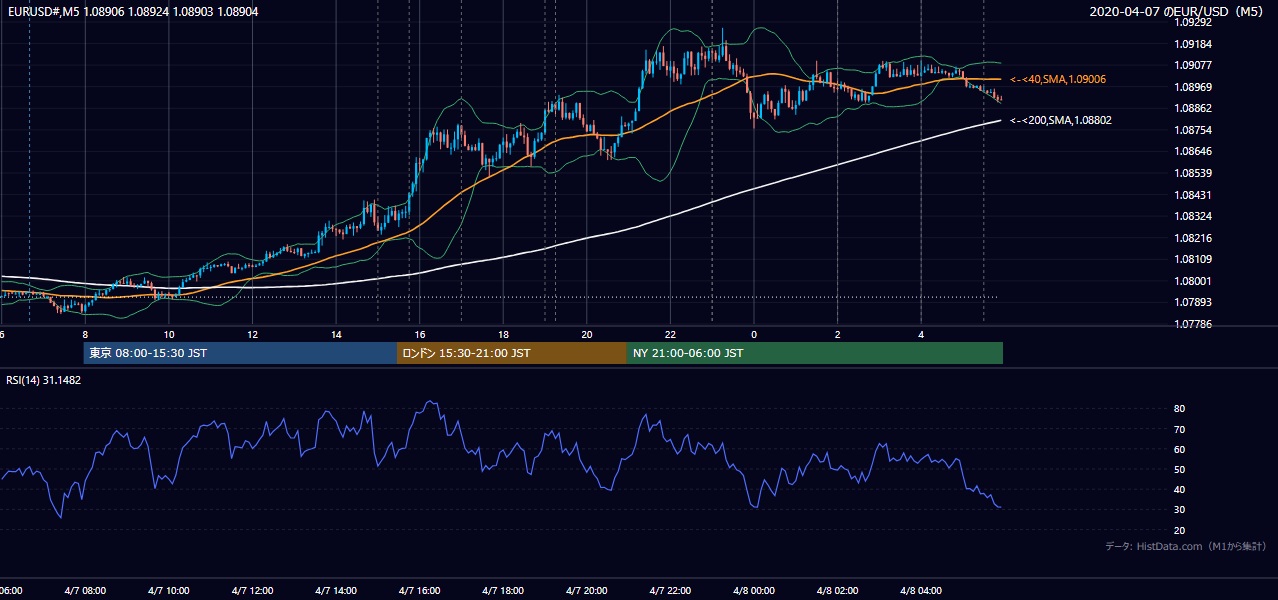This screenshot has width=1278, height=600.
Task: Click hour tick 22 below price chart
Action: pyautogui.click(x=670, y=334)
